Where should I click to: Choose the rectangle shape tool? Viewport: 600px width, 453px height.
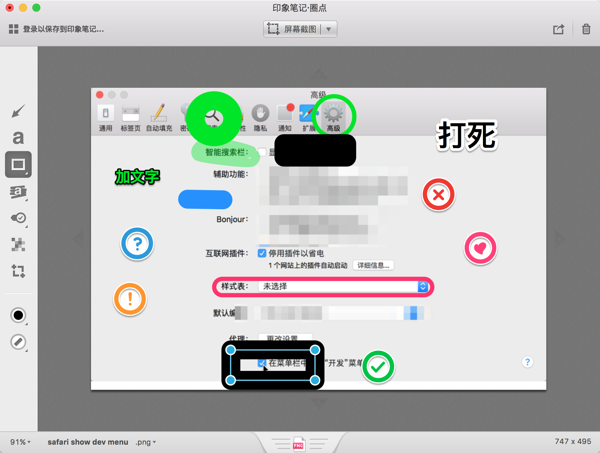click(x=18, y=165)
